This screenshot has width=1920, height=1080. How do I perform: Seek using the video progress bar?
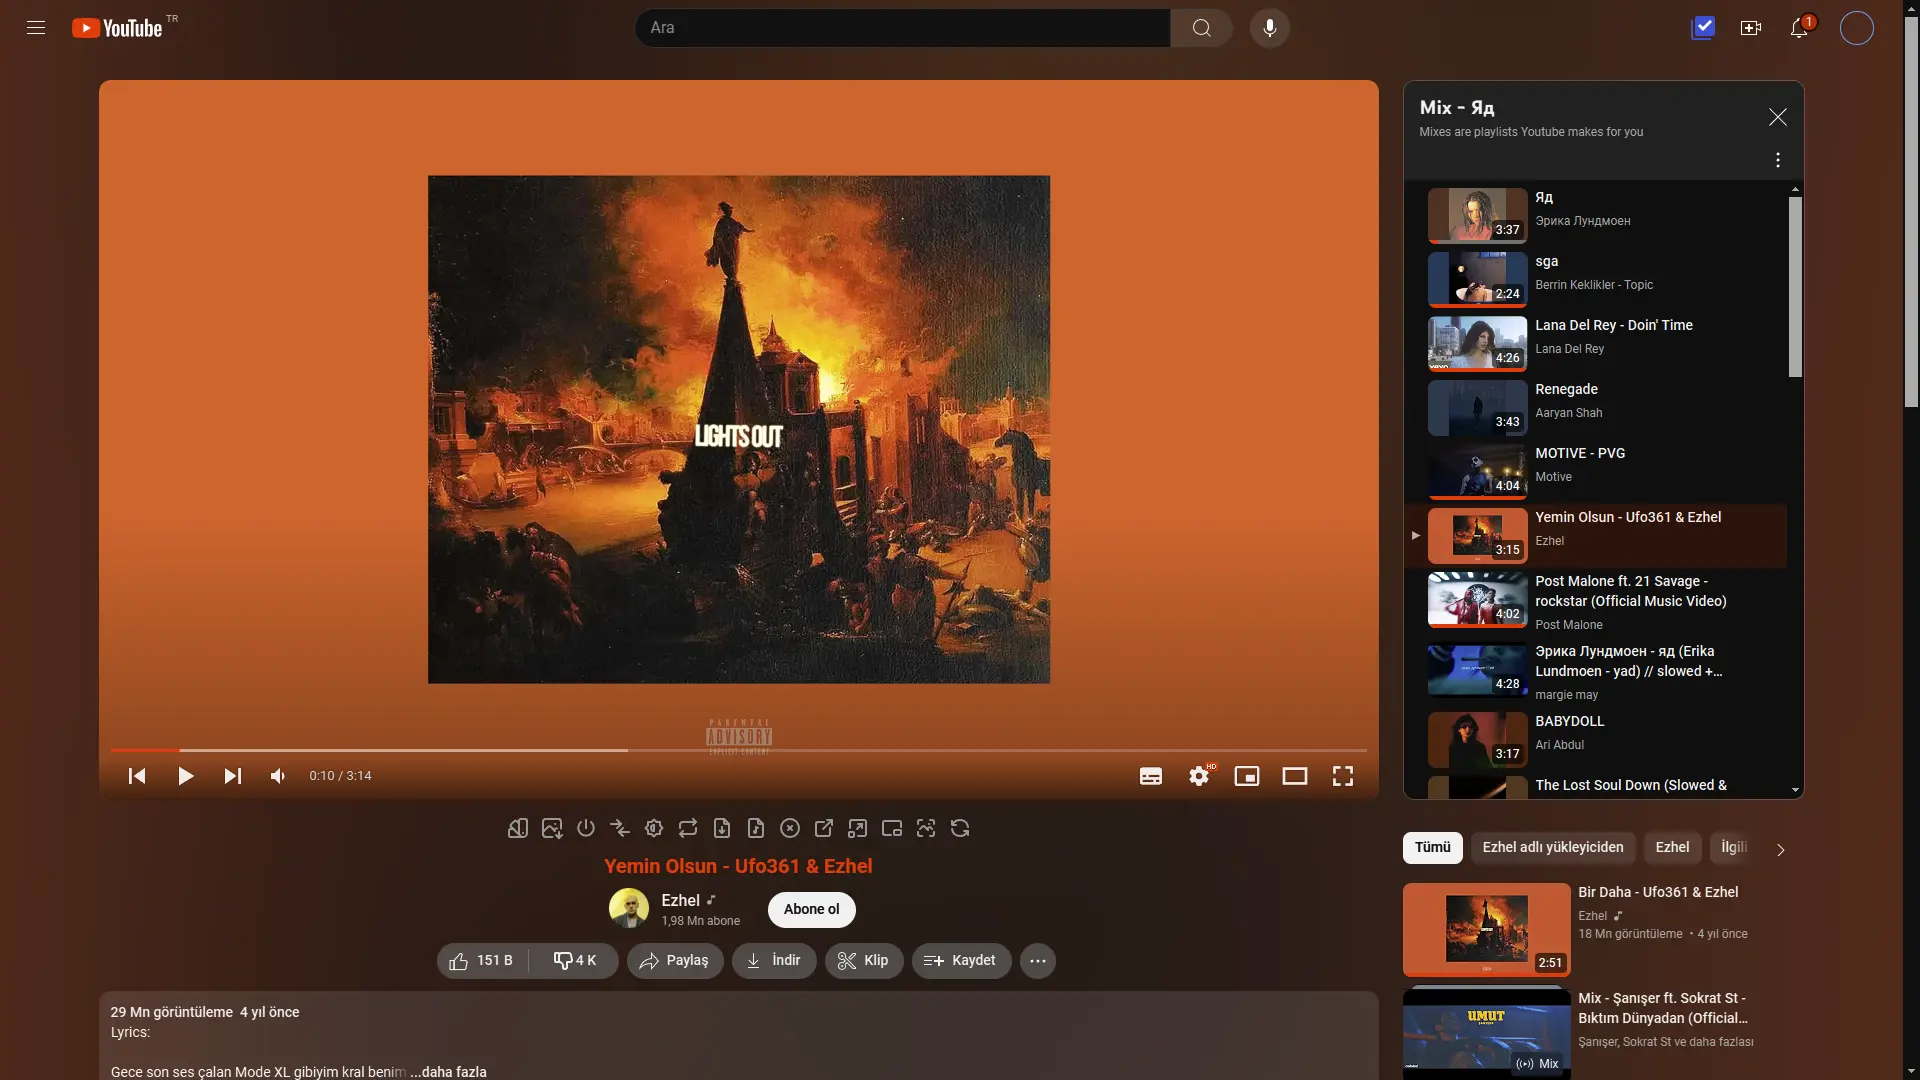click(739, 750)
